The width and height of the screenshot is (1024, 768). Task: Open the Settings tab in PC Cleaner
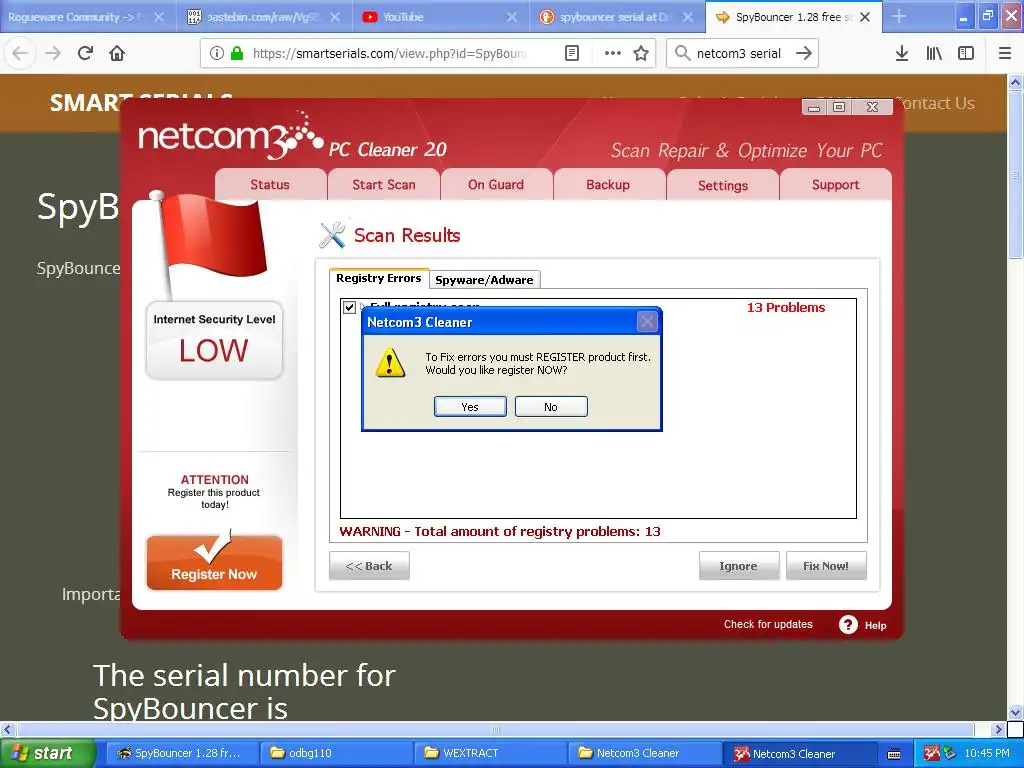pyautogui.click(x=722, y=185)
